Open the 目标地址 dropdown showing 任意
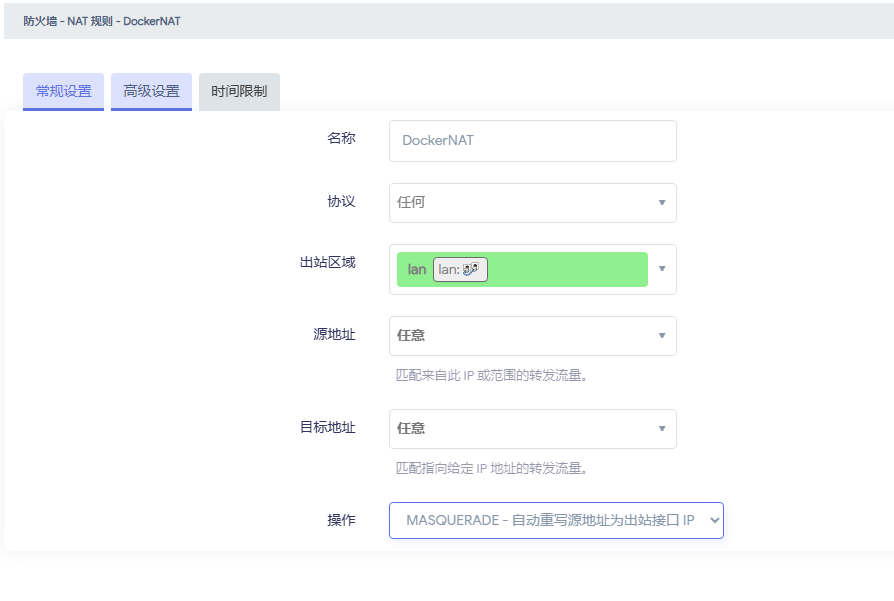894x601 pixels. 533,429
